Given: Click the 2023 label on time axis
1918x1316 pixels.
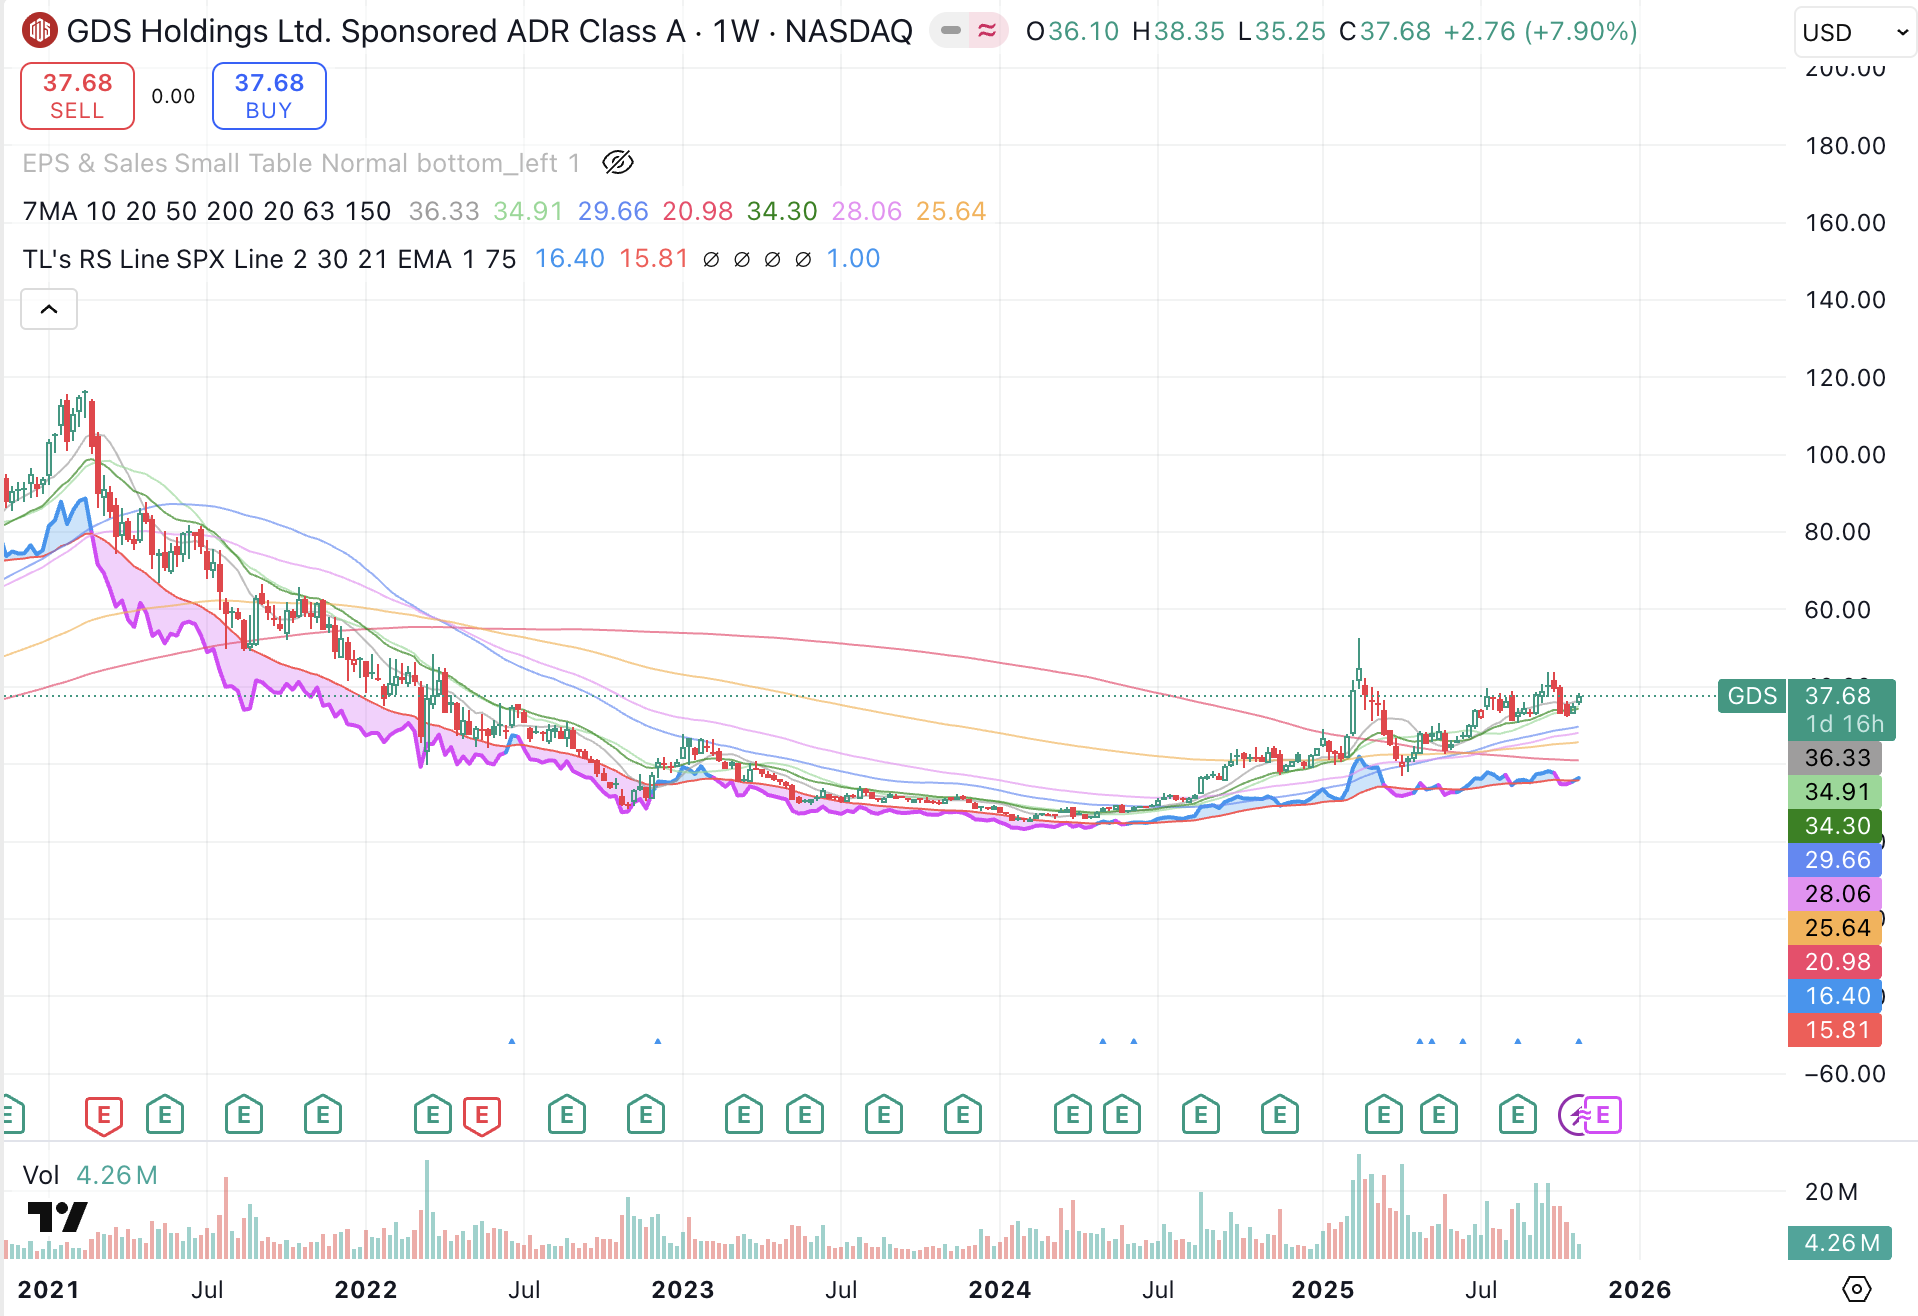Looking at the screenshot, I should click(x=683, y=1290).
